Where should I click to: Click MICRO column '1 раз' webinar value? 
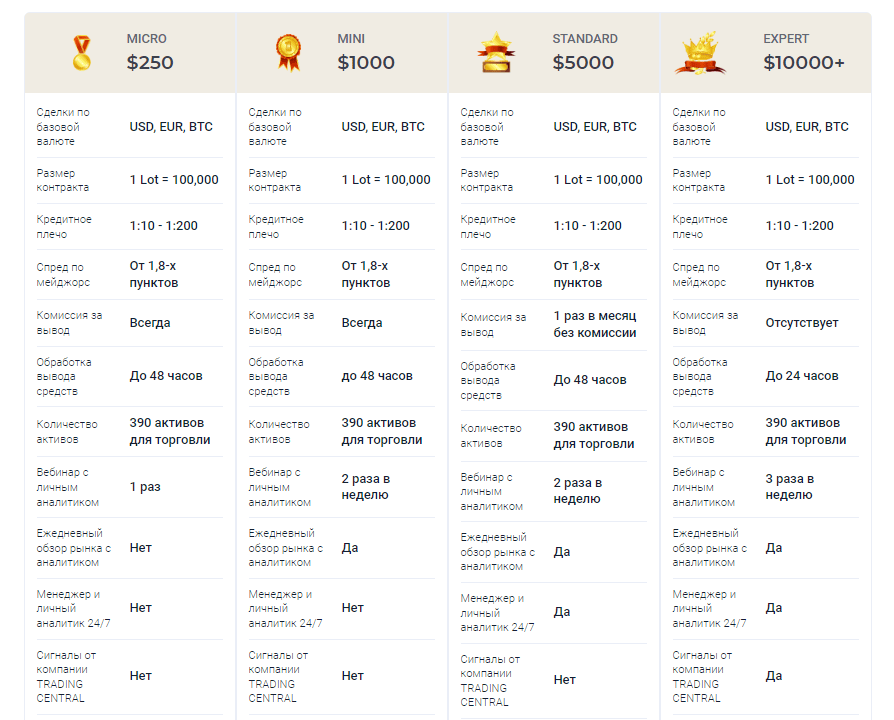pyautogui.click(x=145, y=487)
